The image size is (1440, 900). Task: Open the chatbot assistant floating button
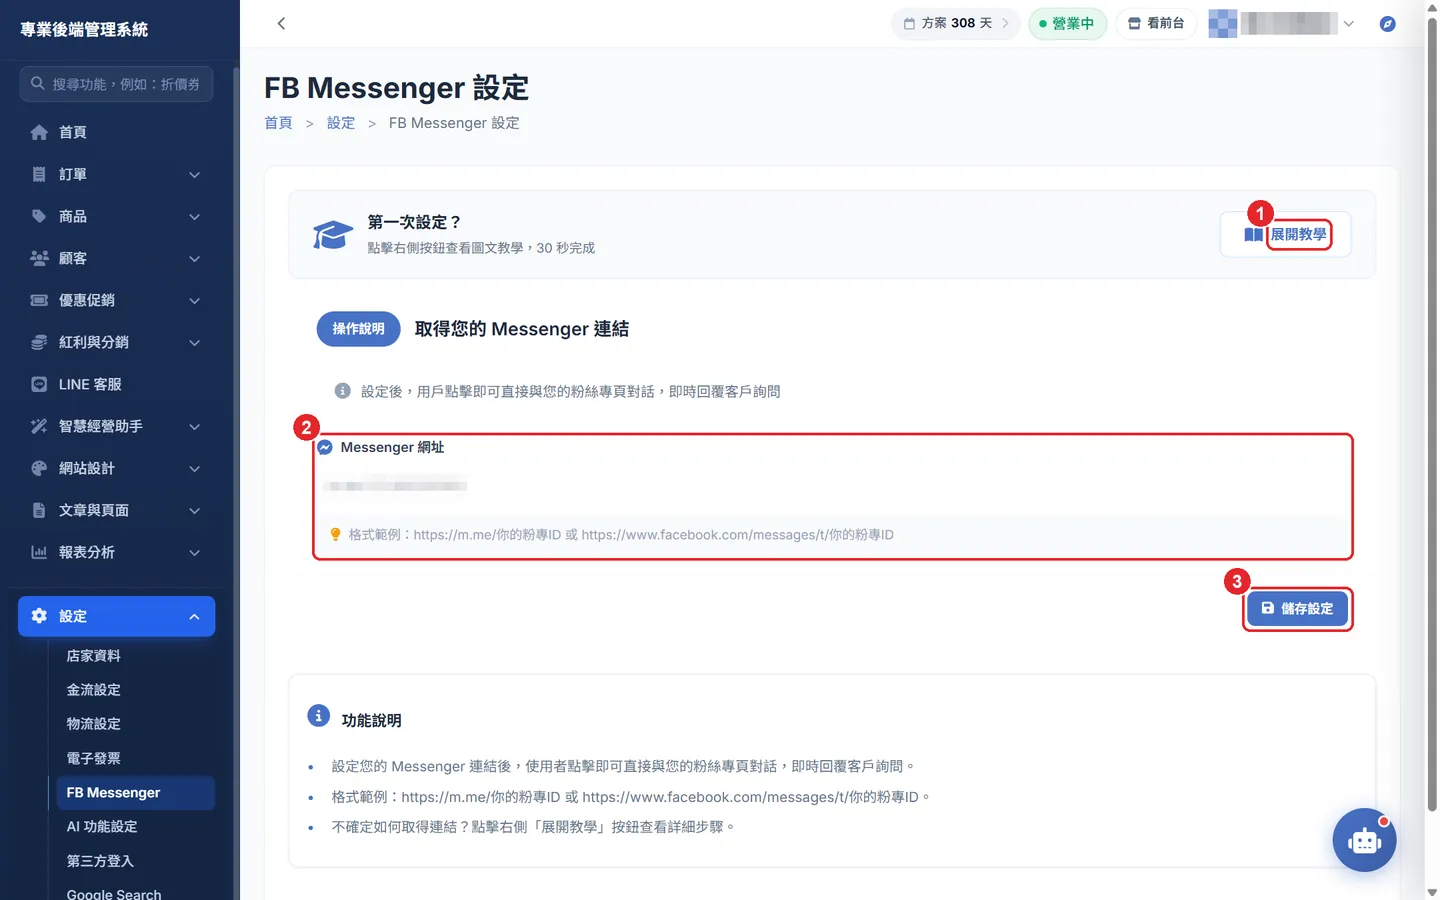[1364, 840]
